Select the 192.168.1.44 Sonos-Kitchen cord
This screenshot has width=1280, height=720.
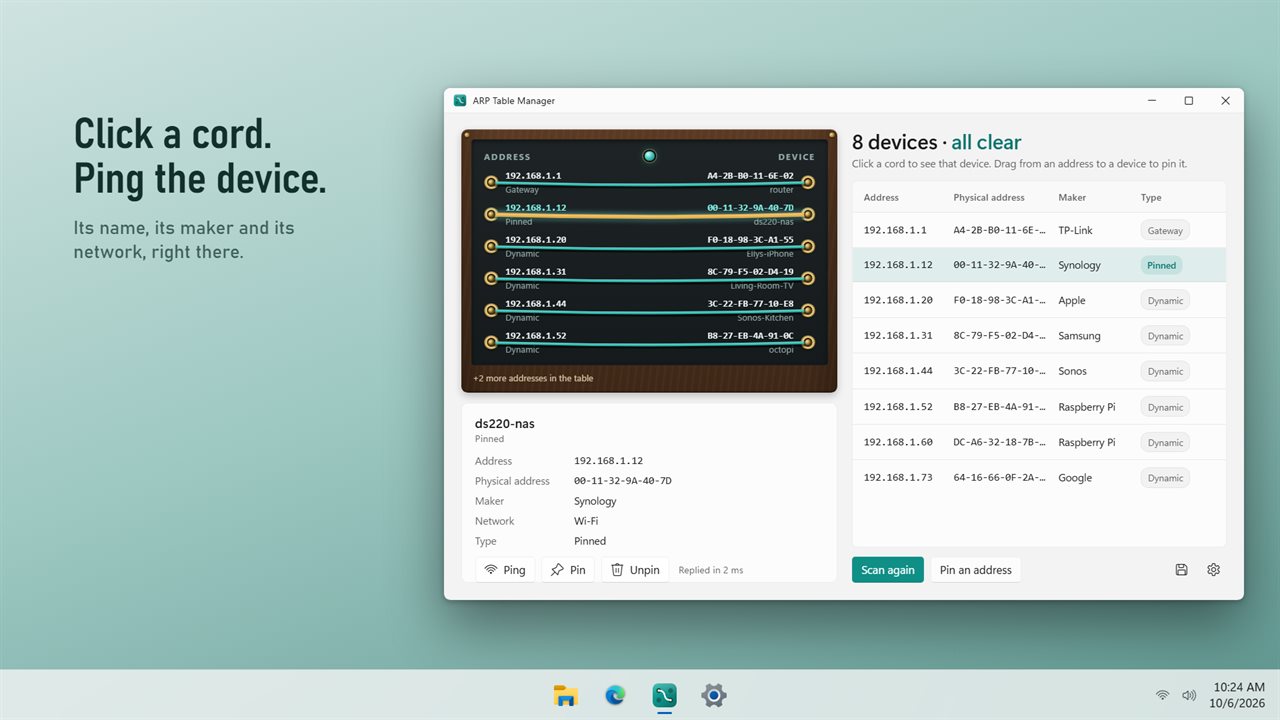coord(649,310)
